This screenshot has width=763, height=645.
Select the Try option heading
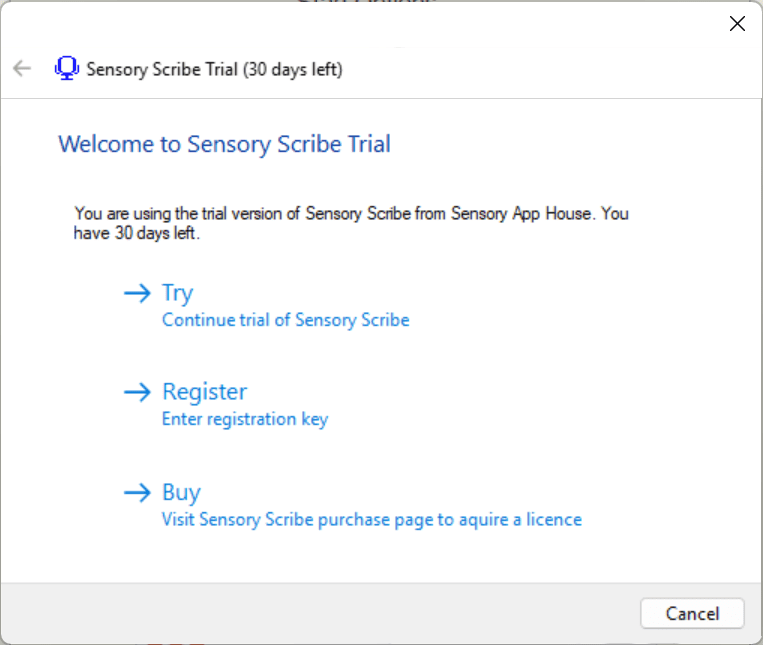point(177,293)
